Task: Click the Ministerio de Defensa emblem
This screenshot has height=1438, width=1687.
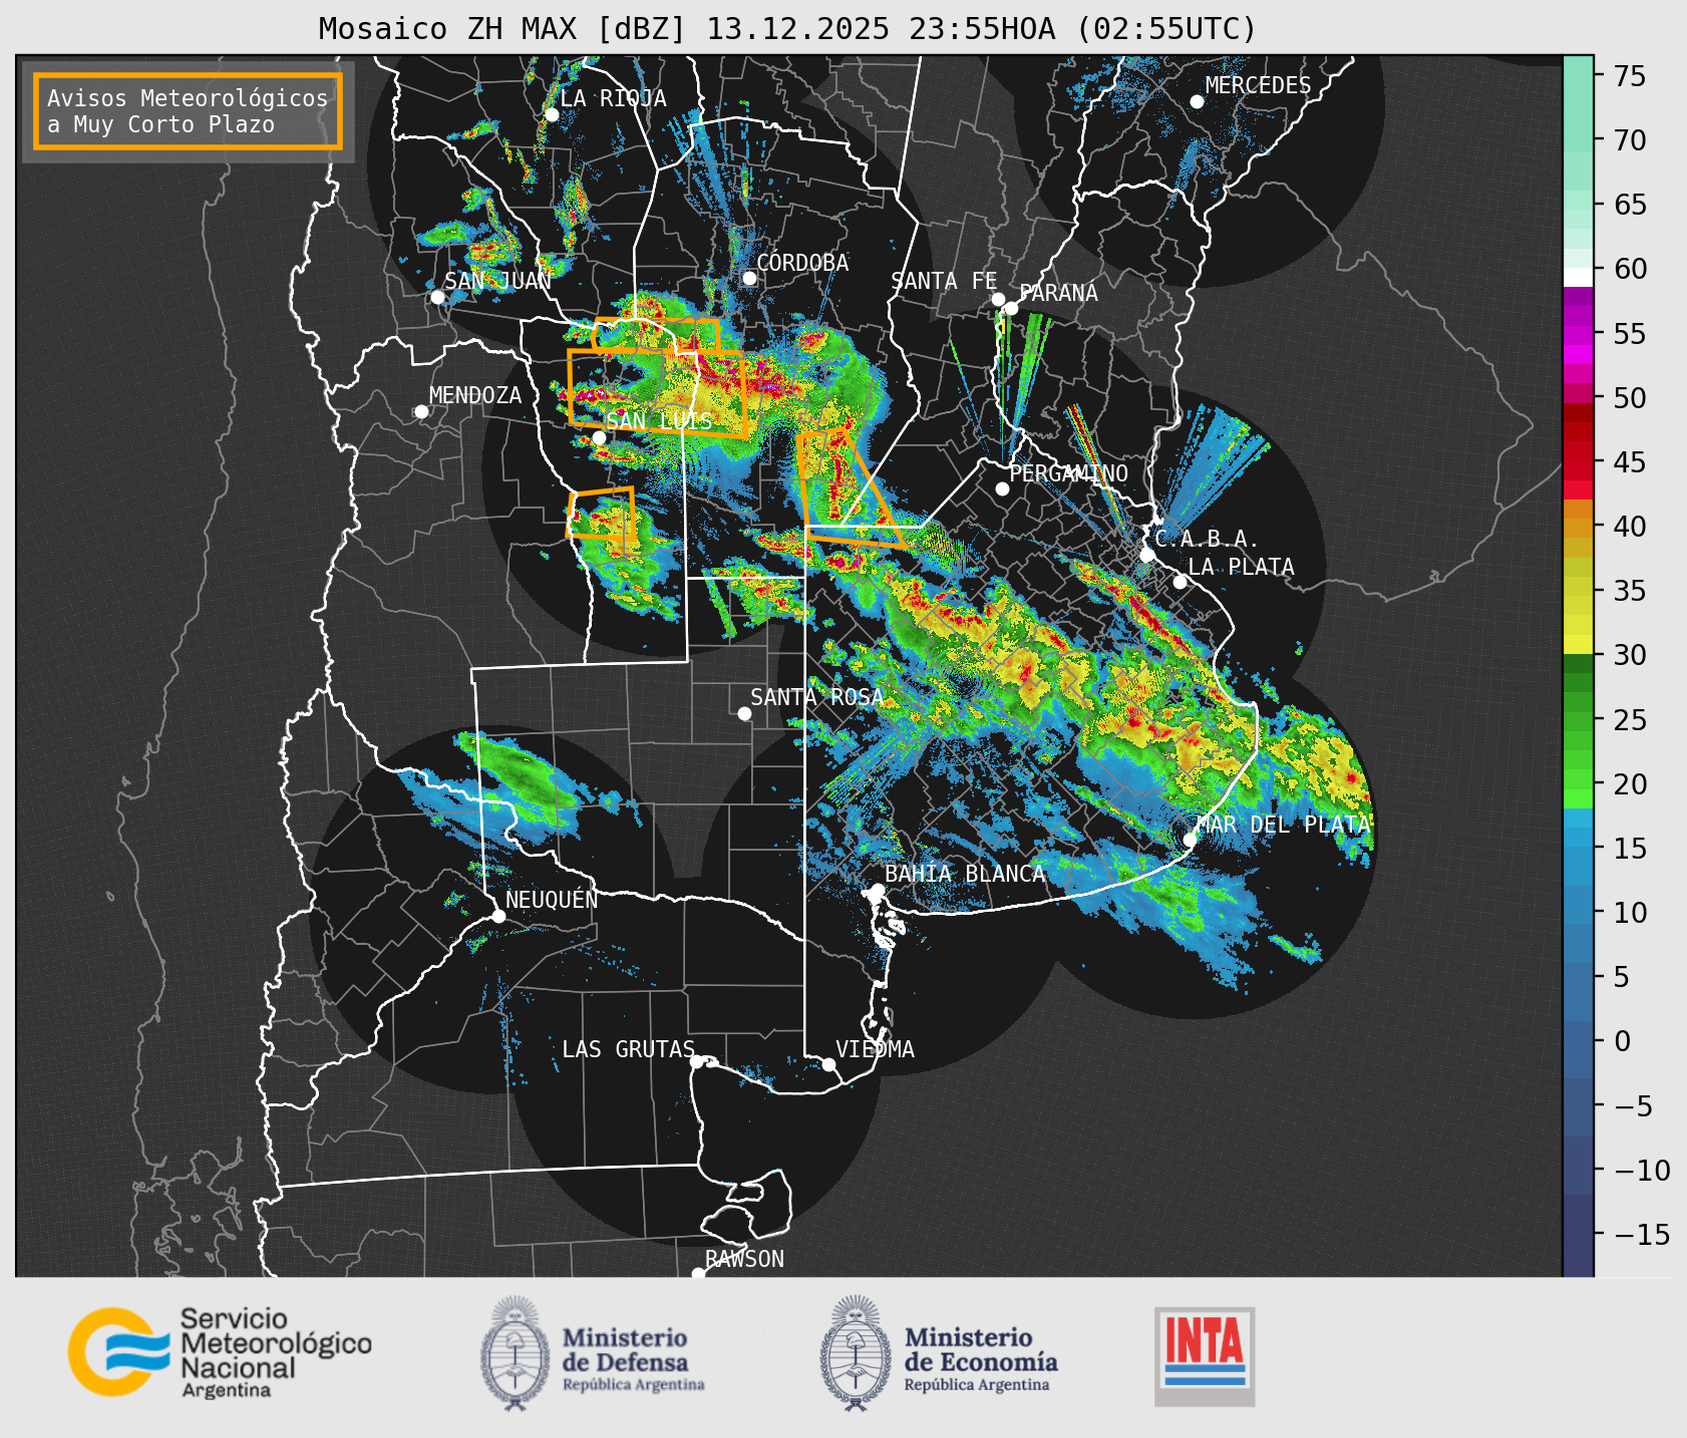Action: 515,1353
